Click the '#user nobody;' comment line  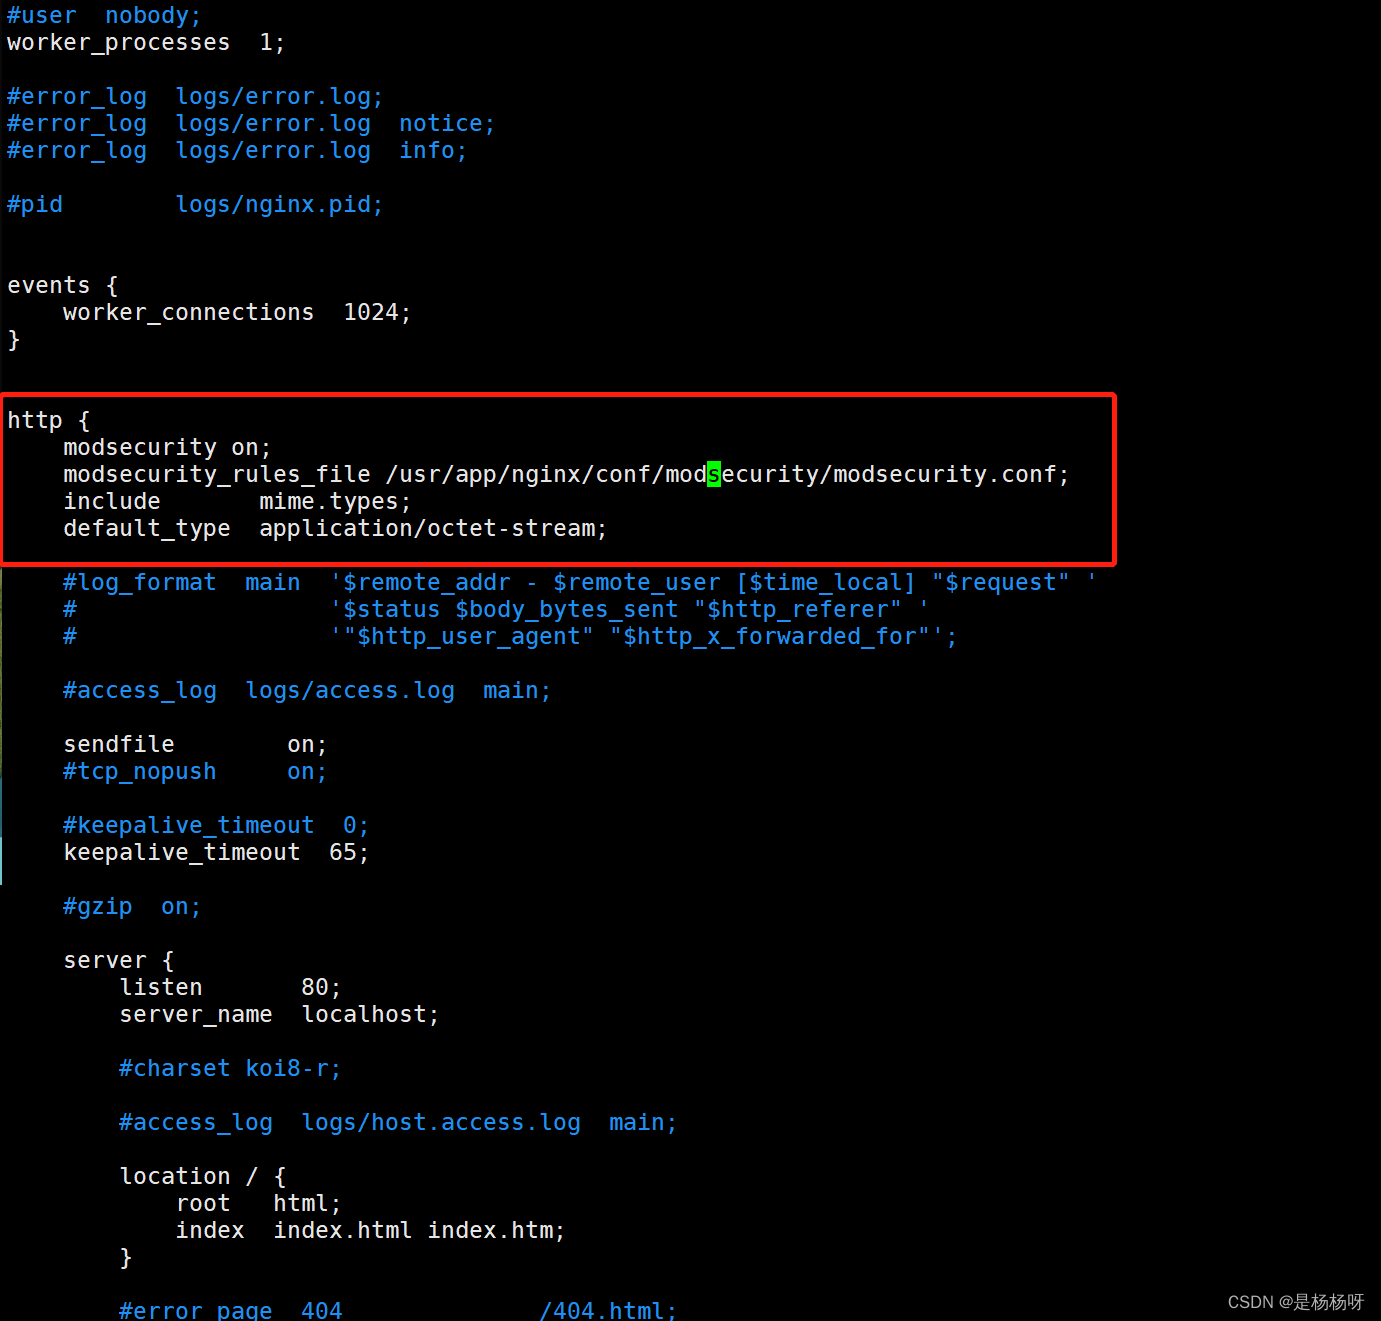[104, 16]
